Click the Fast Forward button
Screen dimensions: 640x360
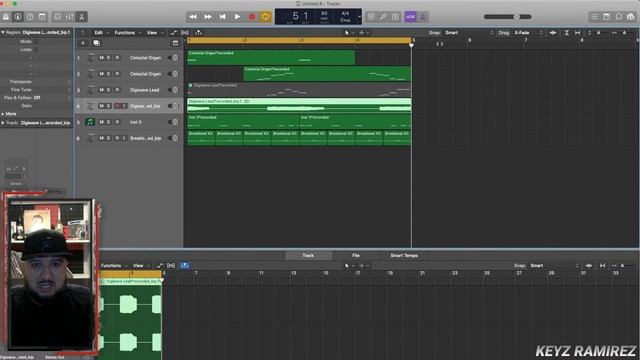coord(208,17)
